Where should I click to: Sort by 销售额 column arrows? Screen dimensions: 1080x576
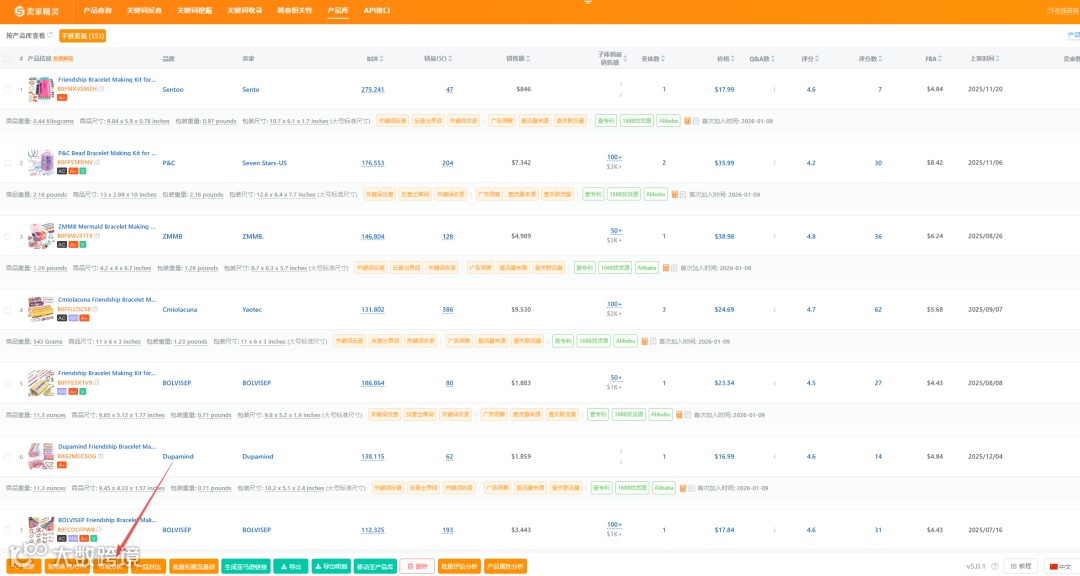click(x=528, y=59)
